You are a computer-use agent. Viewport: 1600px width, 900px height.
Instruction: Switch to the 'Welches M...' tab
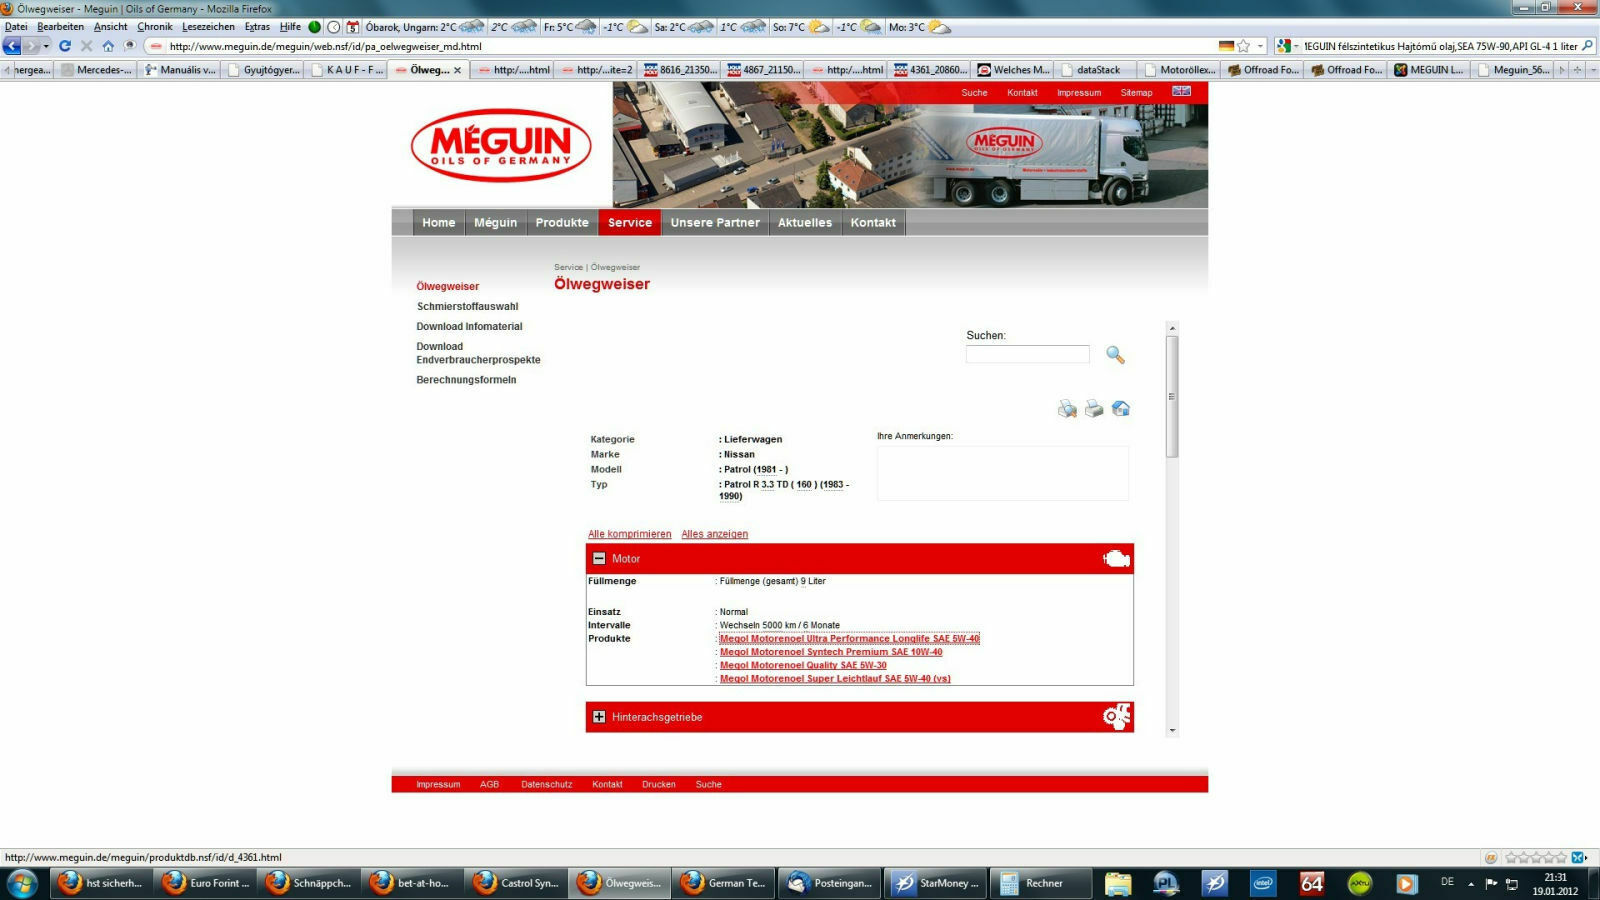1013,70
